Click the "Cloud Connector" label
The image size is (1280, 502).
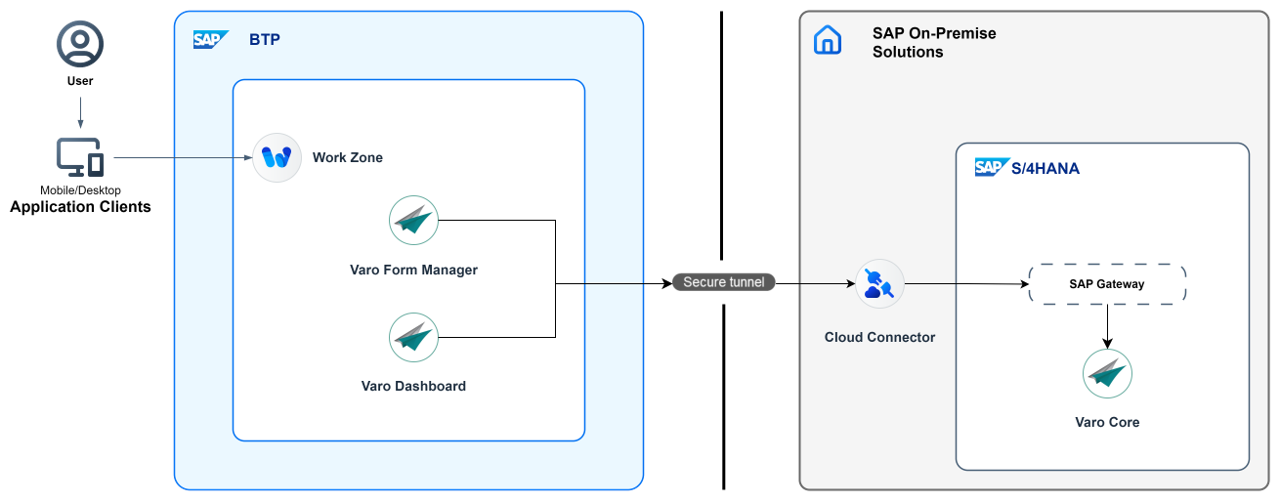click(880, 337)
